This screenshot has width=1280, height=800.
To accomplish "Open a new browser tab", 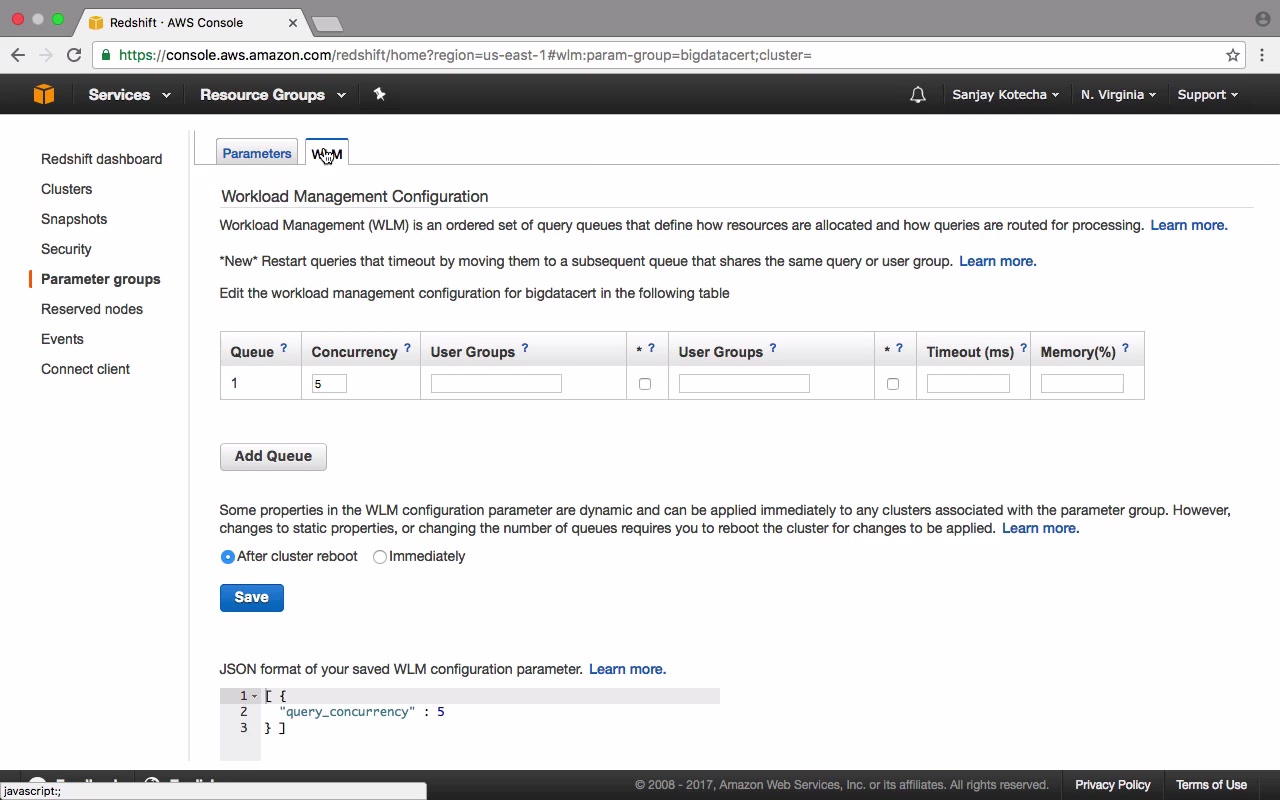I will 327,23.
